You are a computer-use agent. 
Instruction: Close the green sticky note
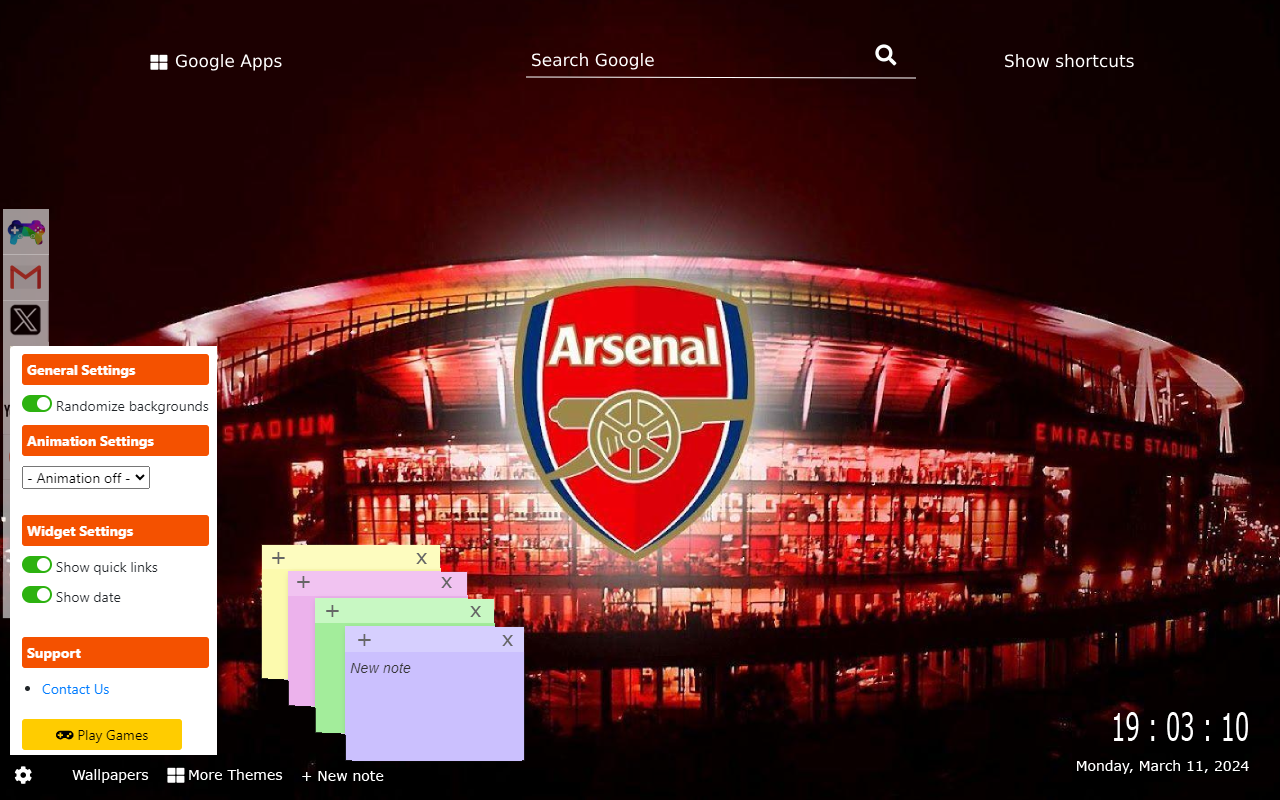476,611
